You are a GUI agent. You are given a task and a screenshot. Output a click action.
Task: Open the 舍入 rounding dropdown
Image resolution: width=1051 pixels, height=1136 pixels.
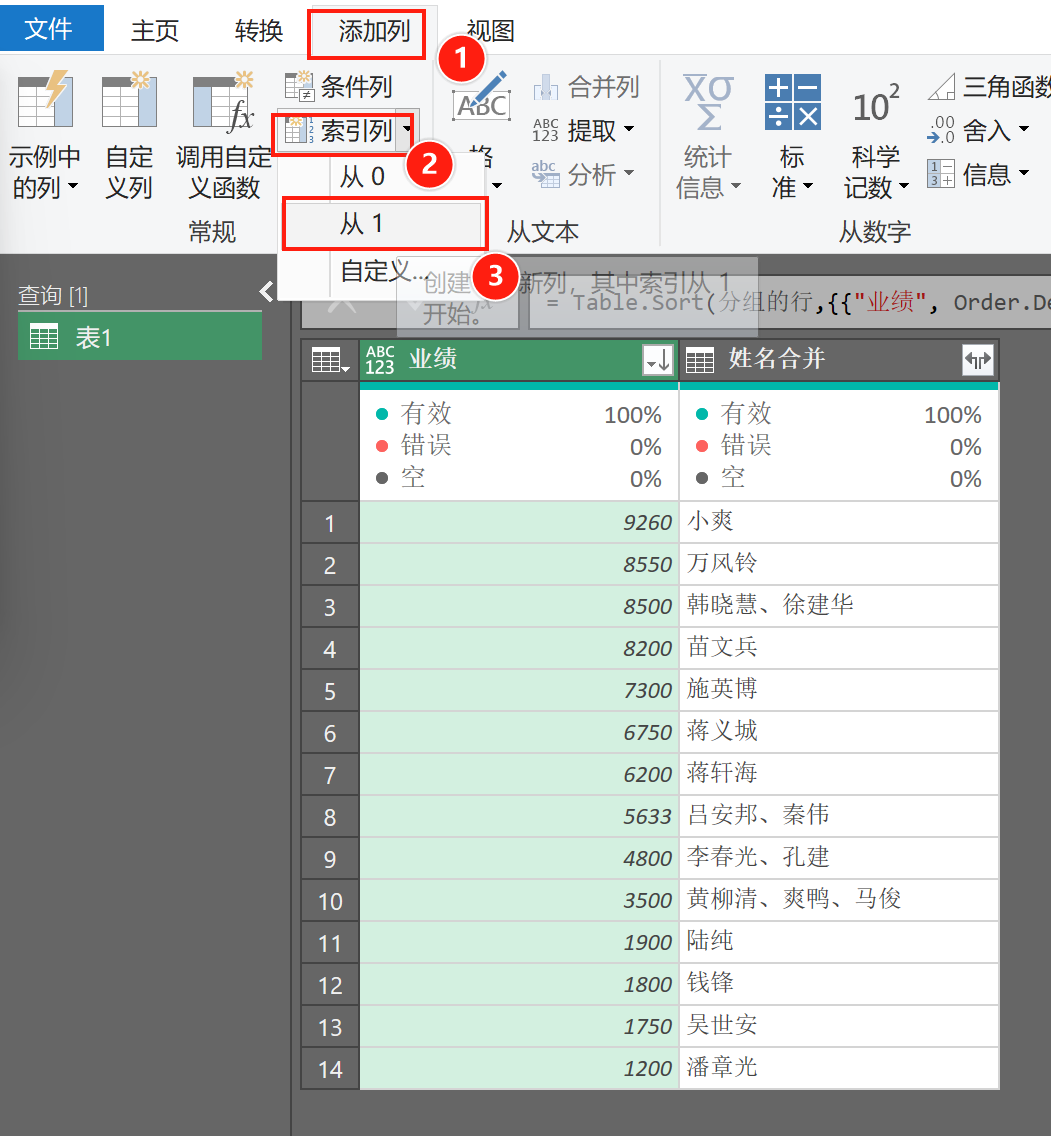(978, 130)
